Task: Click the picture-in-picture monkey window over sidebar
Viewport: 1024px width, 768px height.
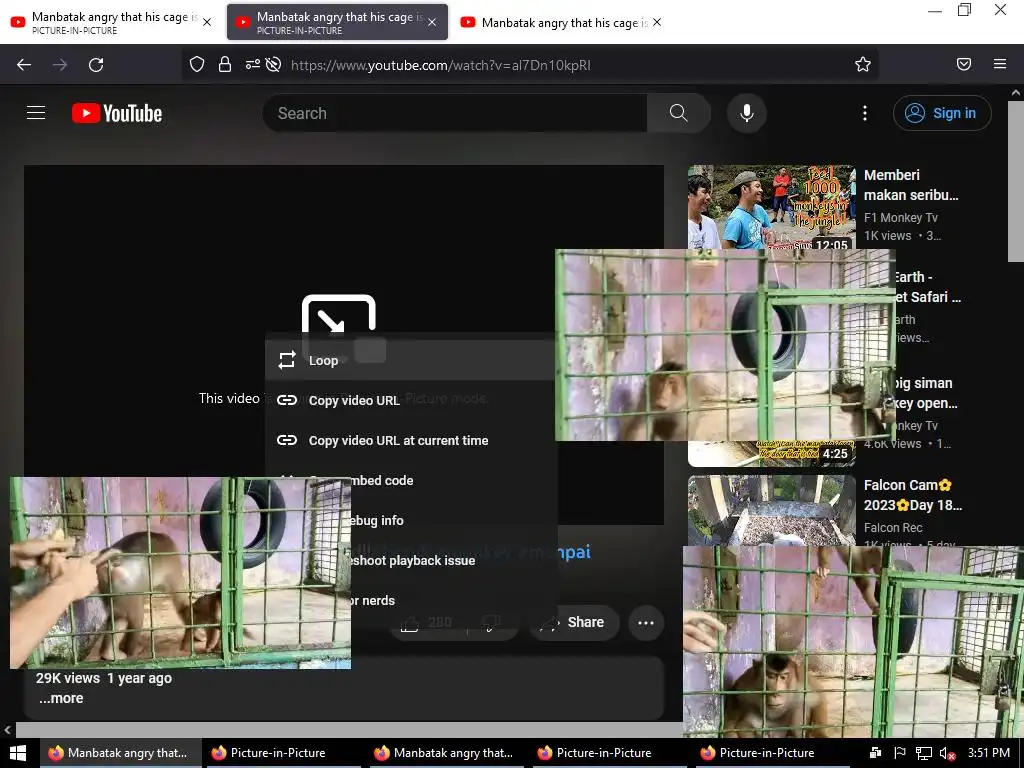Action: point(725,345)
